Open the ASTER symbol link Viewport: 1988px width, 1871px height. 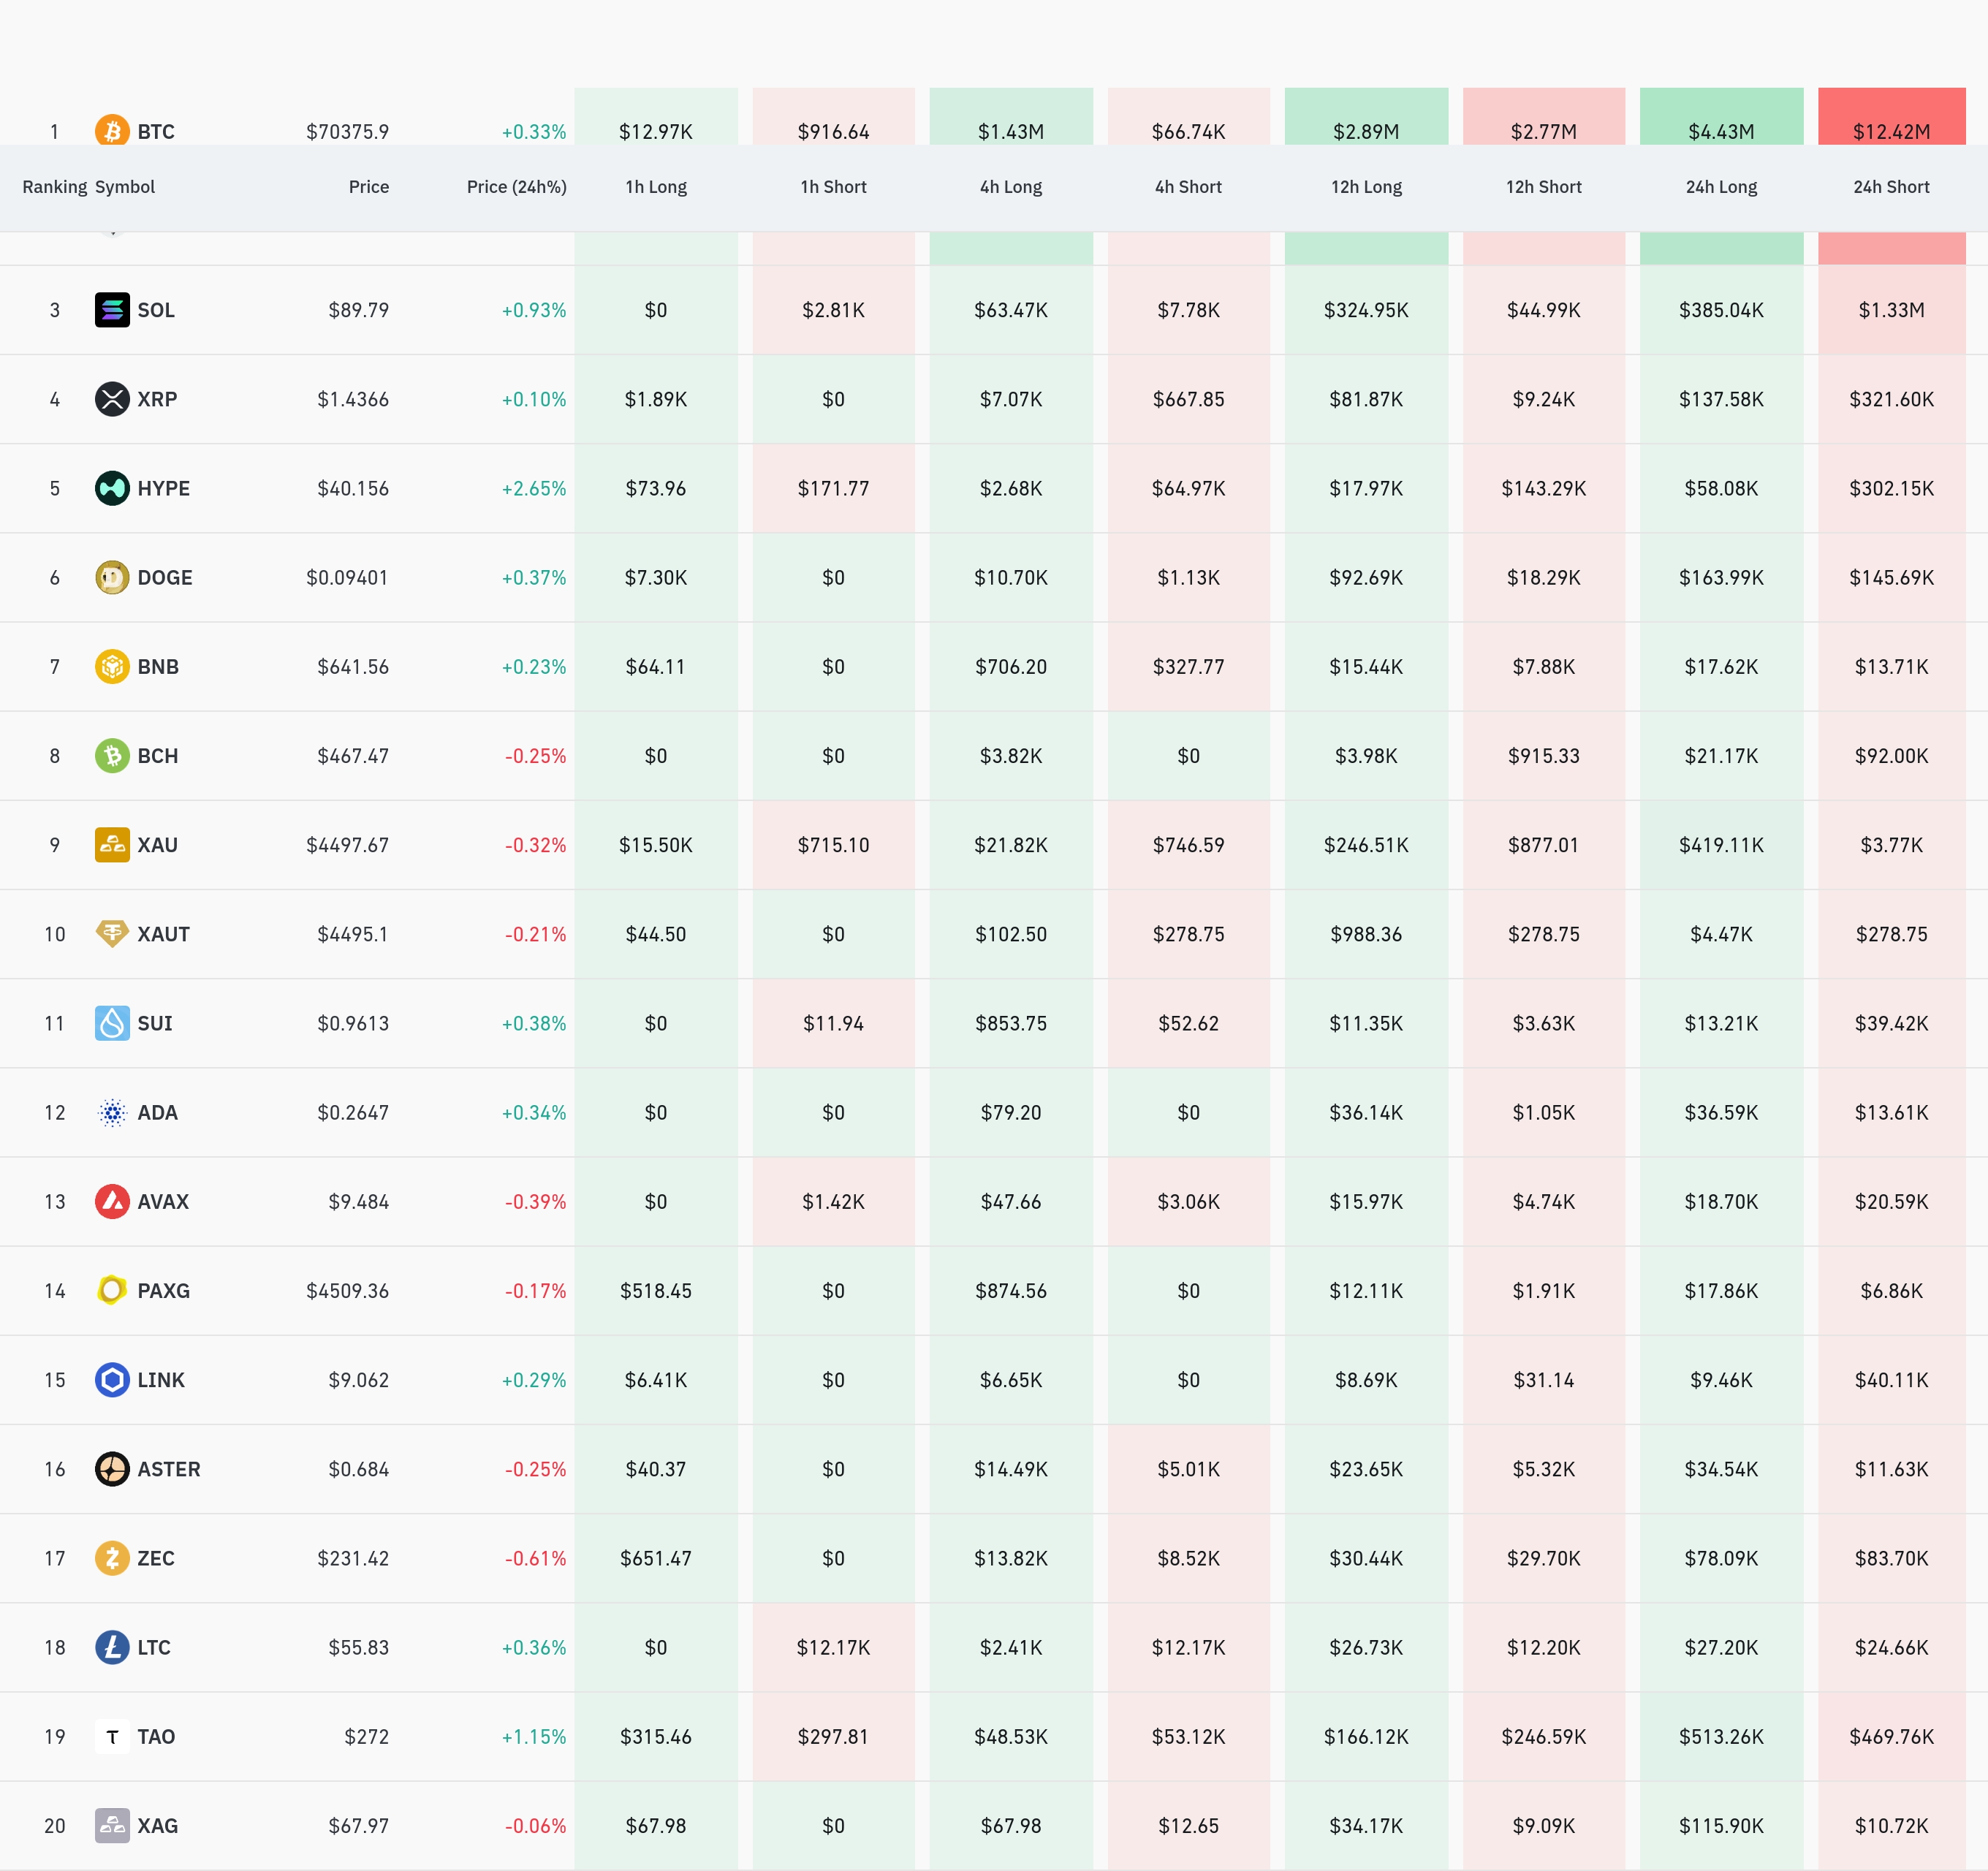[168, 1469]
